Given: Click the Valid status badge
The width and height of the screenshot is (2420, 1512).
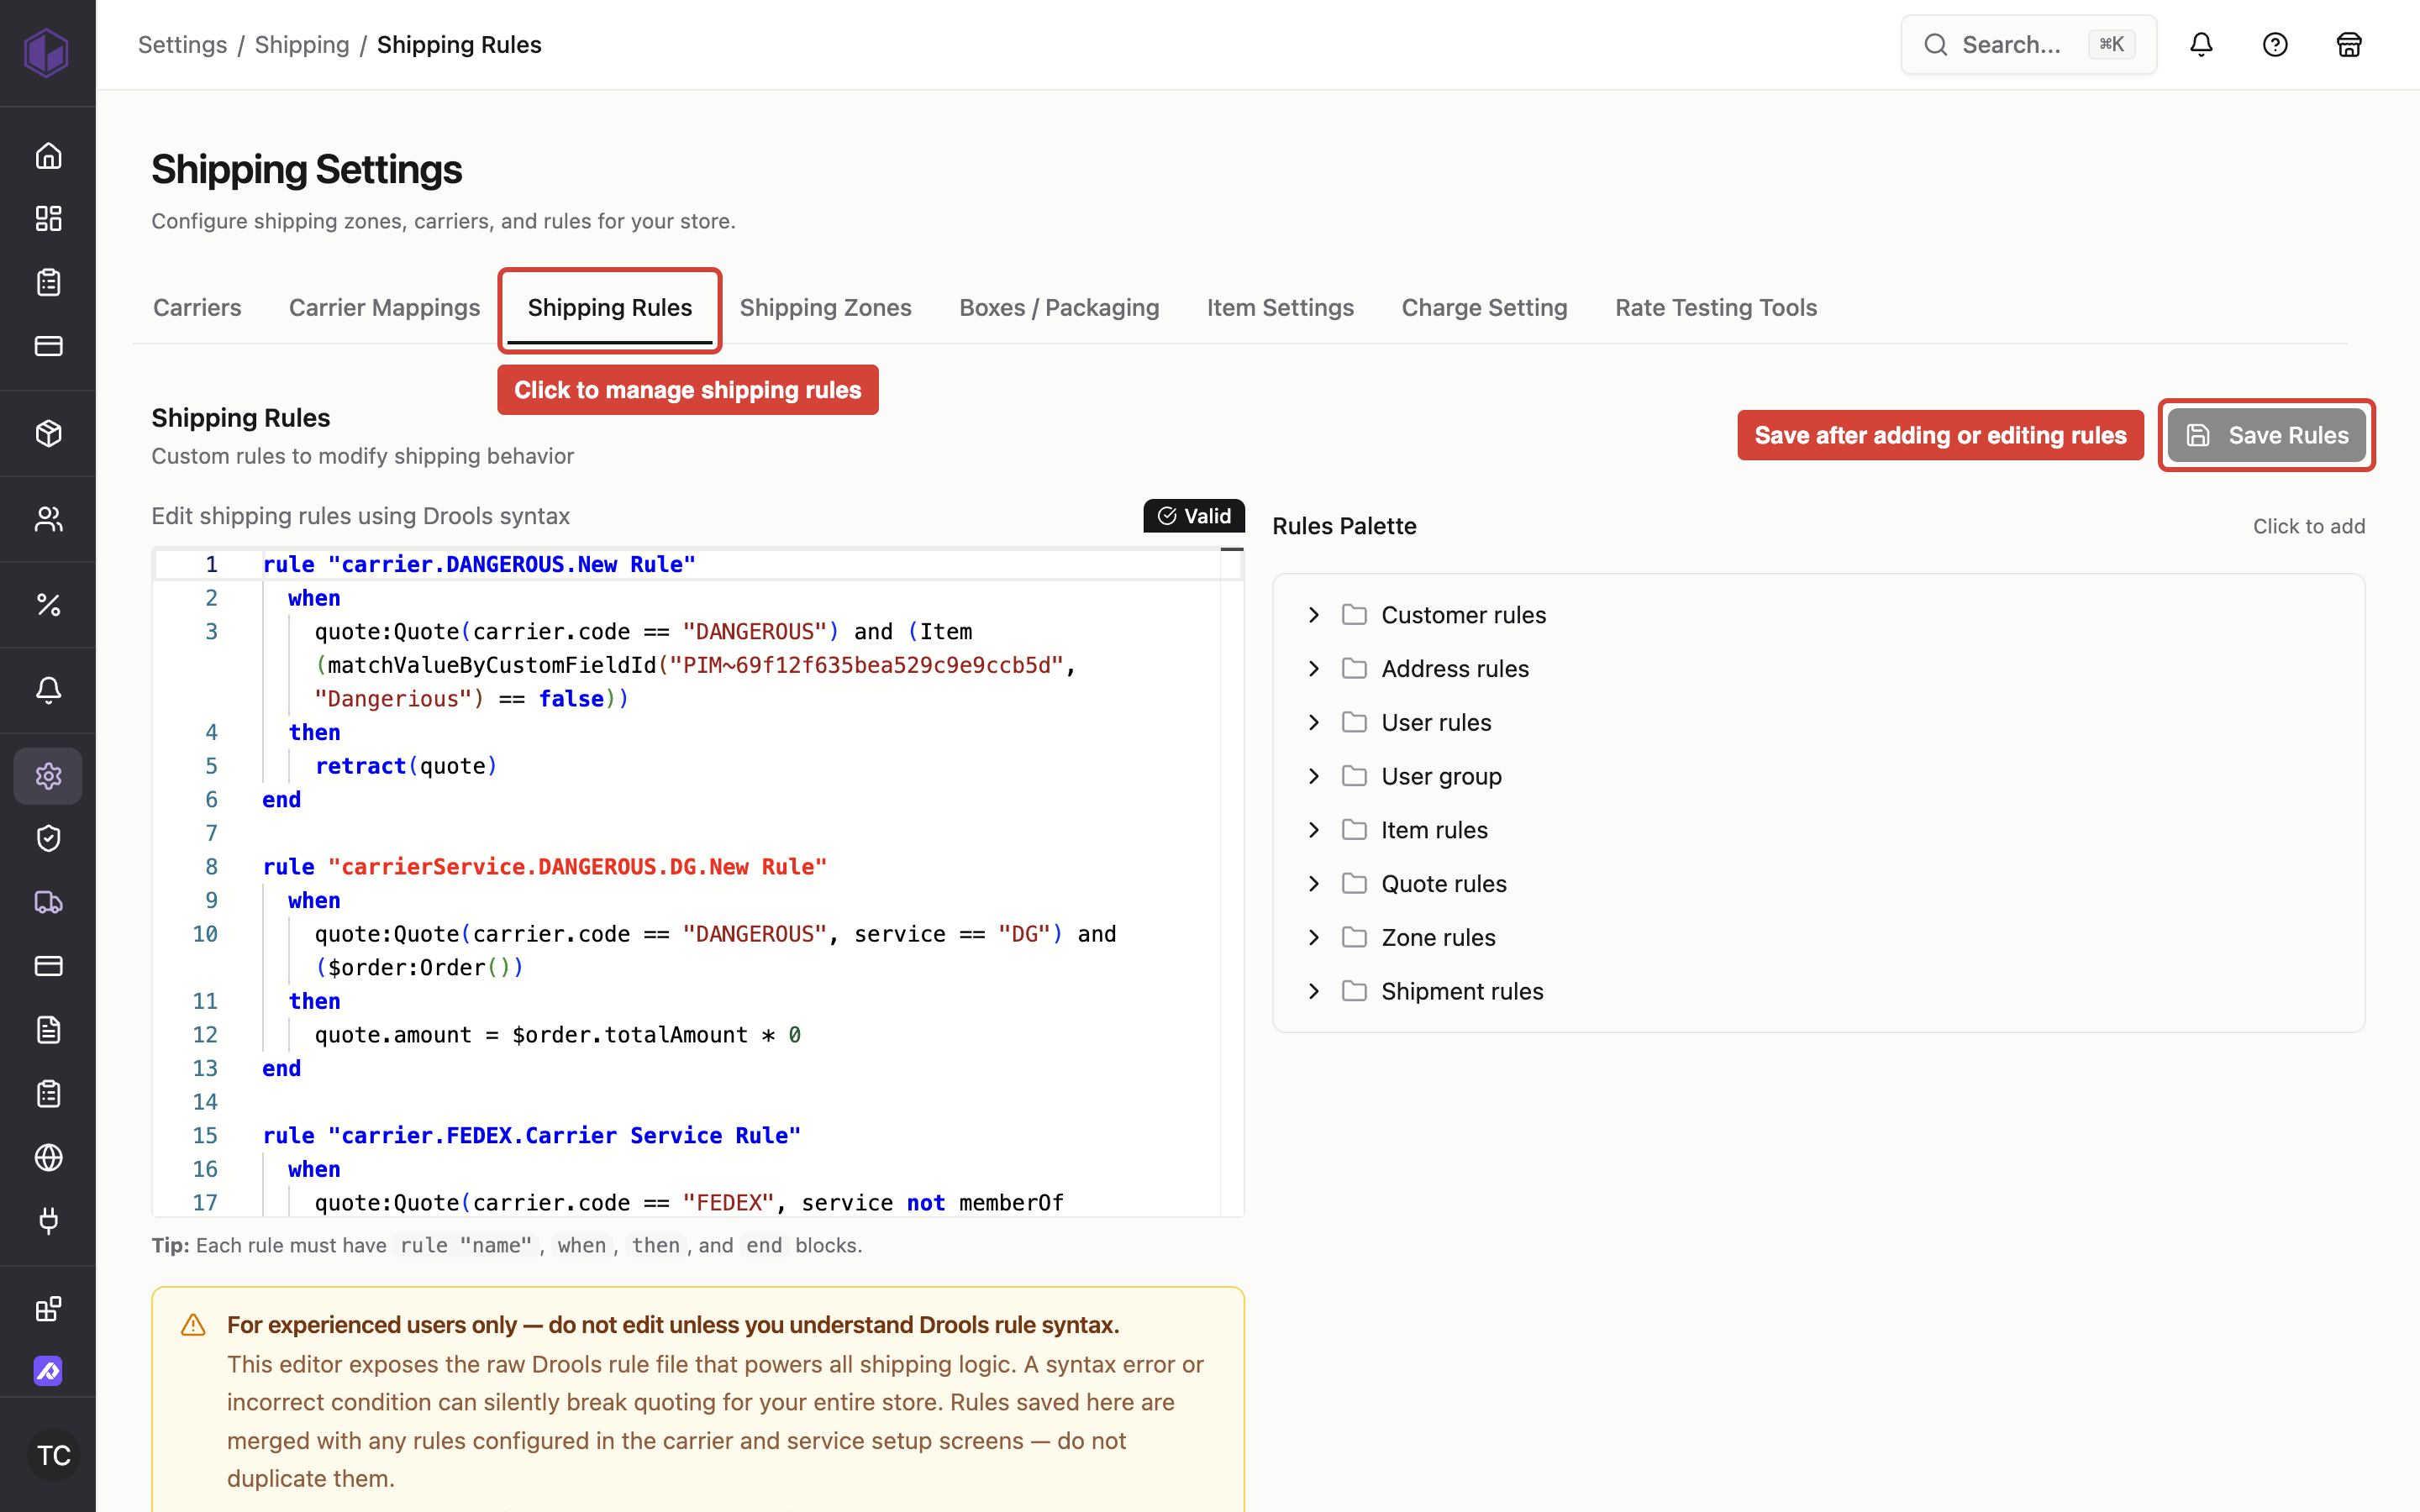Looking at the screenshot, I should 1194,516.
